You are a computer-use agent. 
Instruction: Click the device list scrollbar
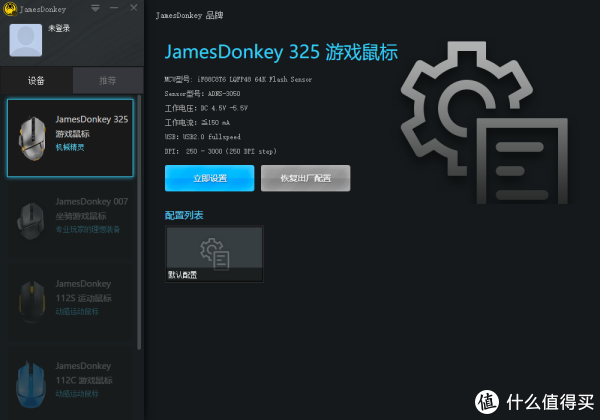tap(139, 223)
